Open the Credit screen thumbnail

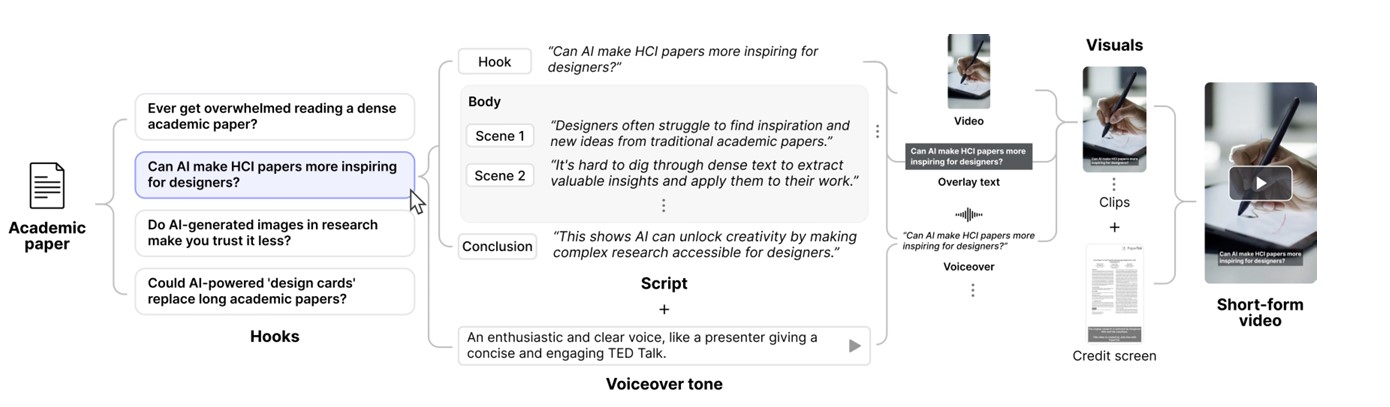[x=1114, y=292]
